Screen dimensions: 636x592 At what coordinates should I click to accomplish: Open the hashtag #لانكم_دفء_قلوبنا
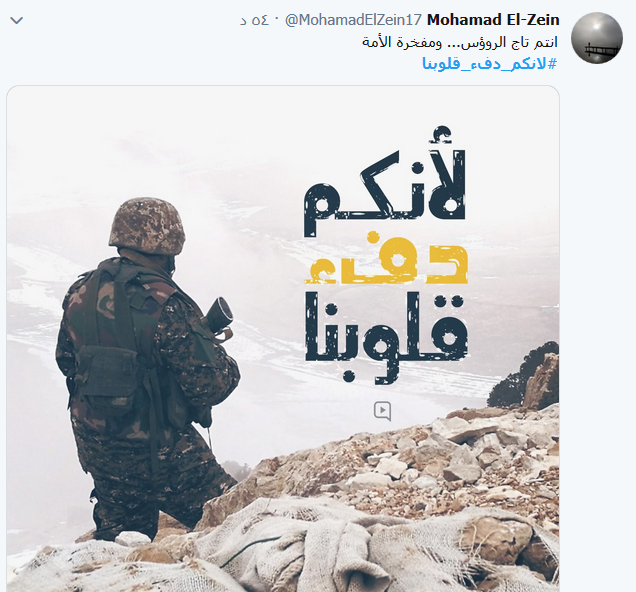(x=490, y=63)
